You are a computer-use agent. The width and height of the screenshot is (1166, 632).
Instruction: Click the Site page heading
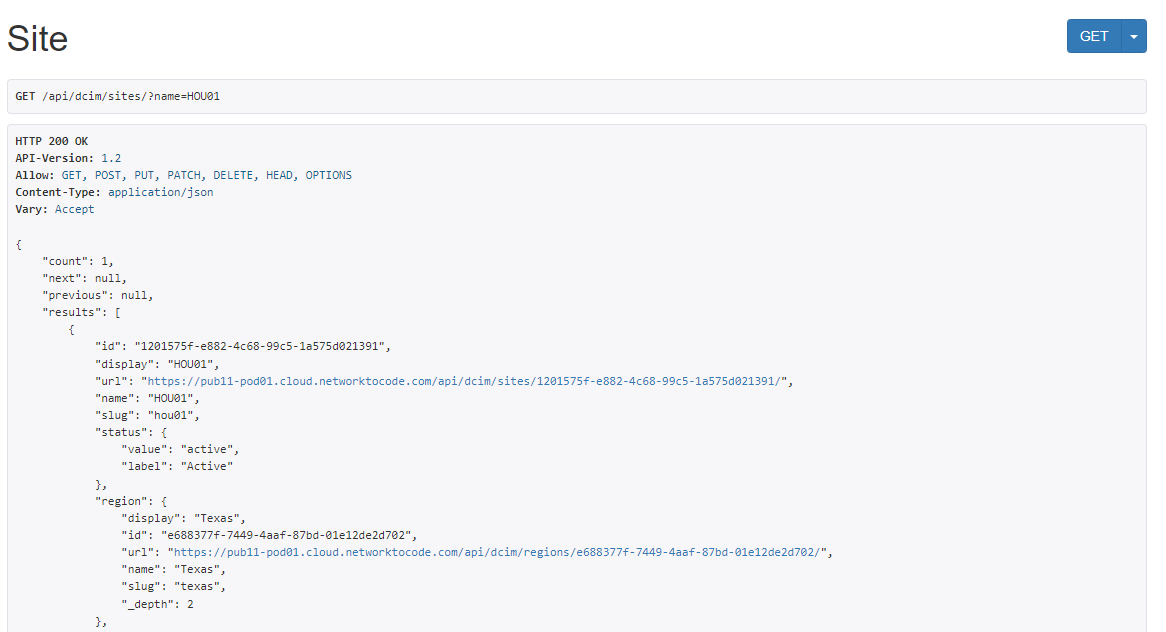pyautogui.click(x=38, y=38)
